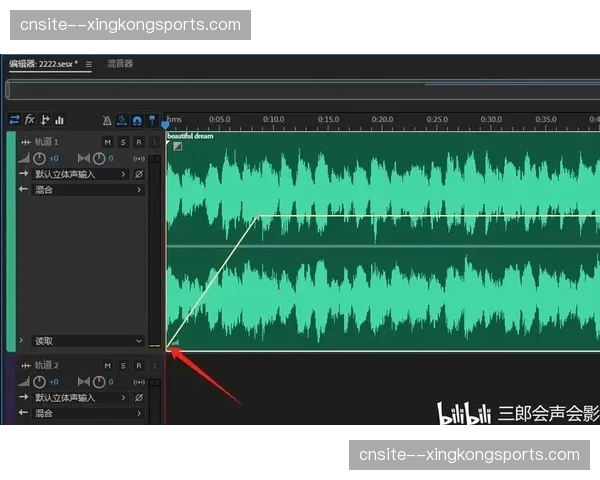Switch to the track EQ view

[x=59, y=119]
